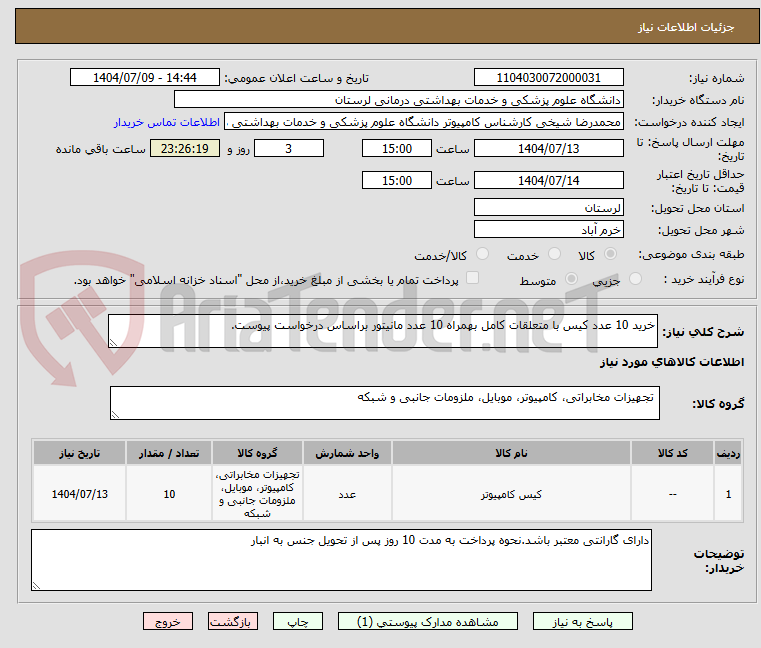The height and width of the screenshot is (648, 761).
Task: Click the تاریخ نیاز column header
Action: (x=80, y=453)
